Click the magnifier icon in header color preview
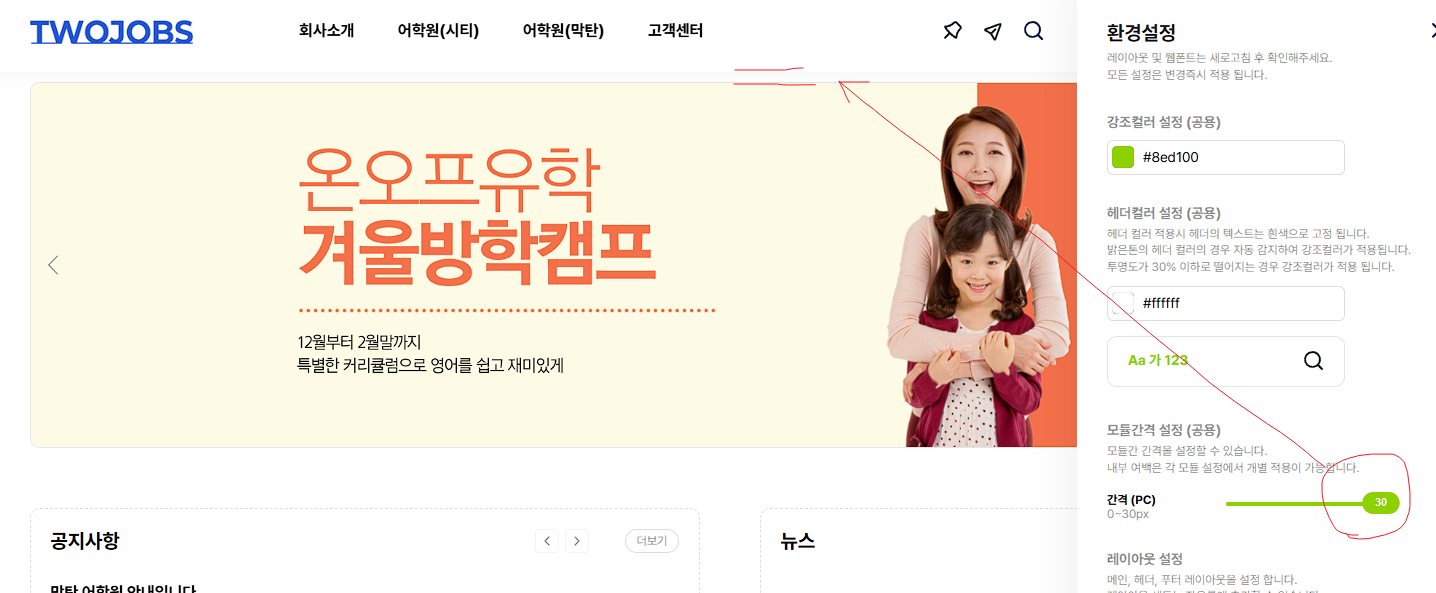The width and height of the screenshot is (1436, 593). 1313,360
